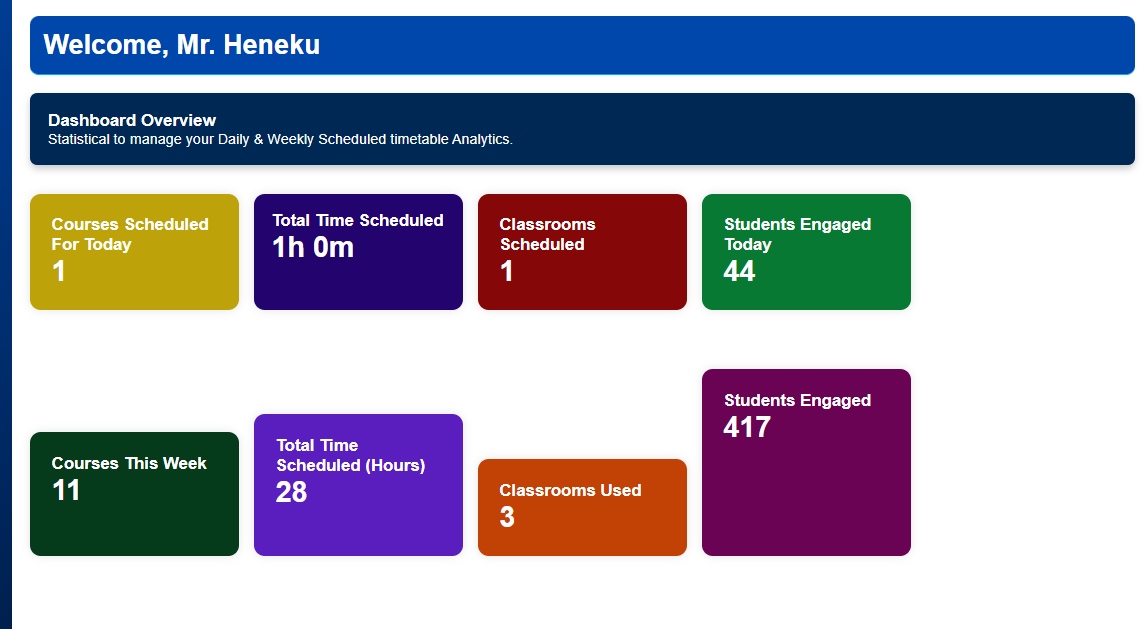Open the weekly Students Engaged purple card

point(806,463)
